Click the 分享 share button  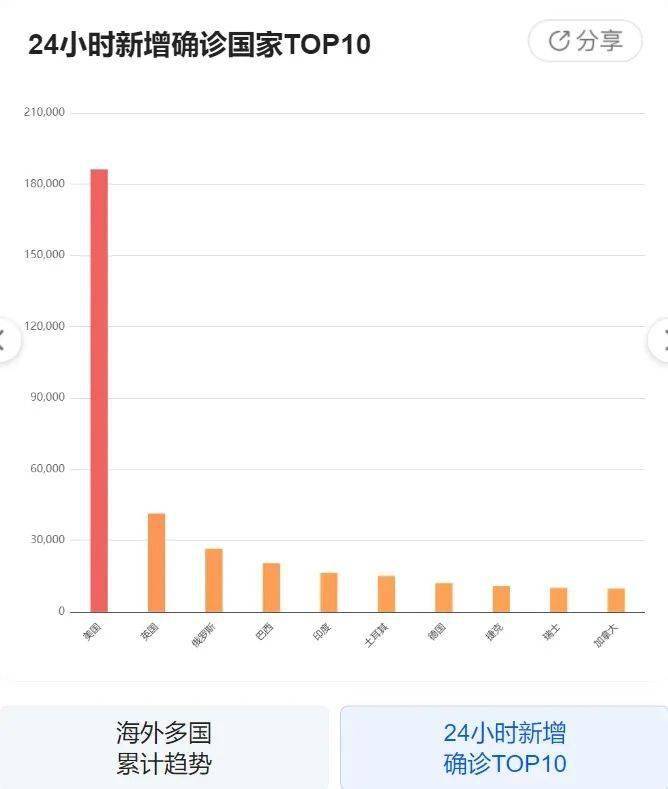coord(585,41)
